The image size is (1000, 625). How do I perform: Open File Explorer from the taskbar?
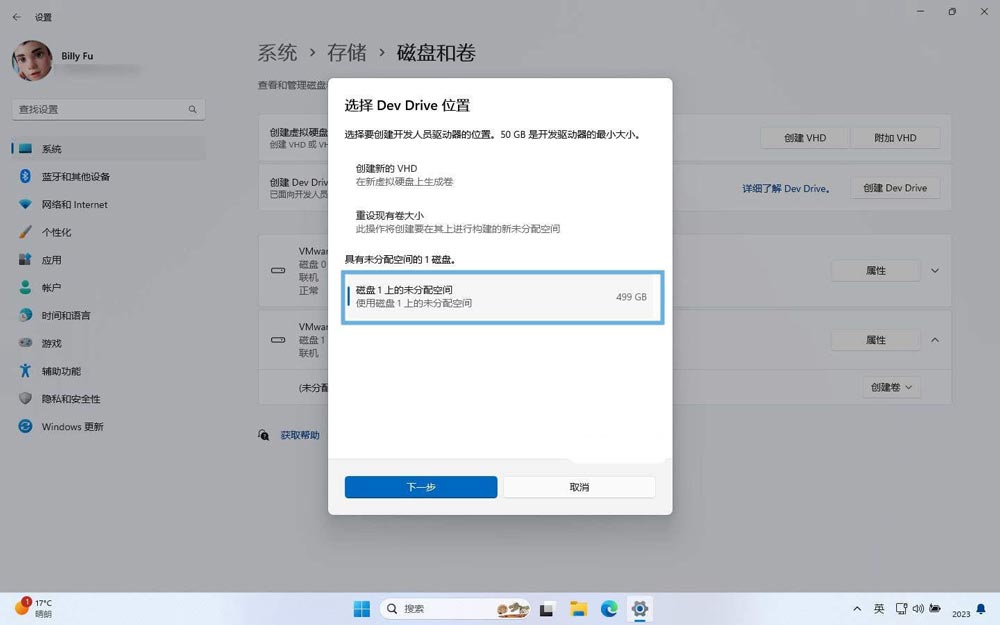coord(578,608)
